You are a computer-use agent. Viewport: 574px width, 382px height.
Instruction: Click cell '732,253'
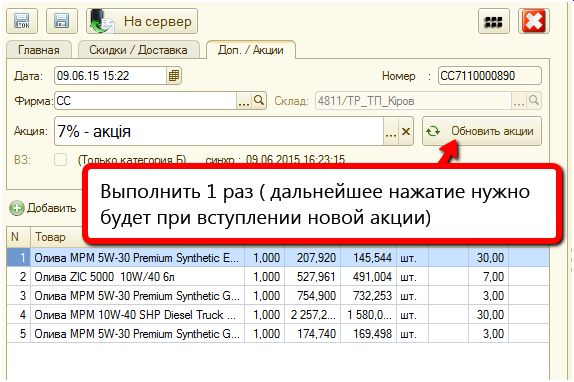(369, 296)
